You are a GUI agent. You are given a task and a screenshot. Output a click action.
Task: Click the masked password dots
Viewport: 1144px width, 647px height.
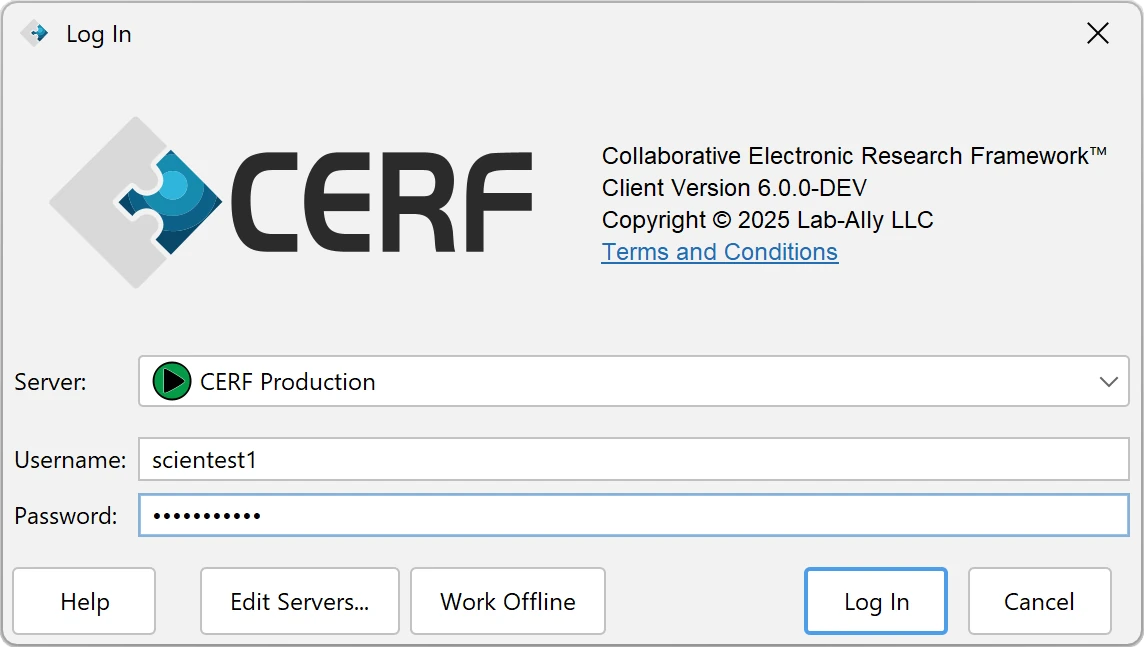[205, 515]
